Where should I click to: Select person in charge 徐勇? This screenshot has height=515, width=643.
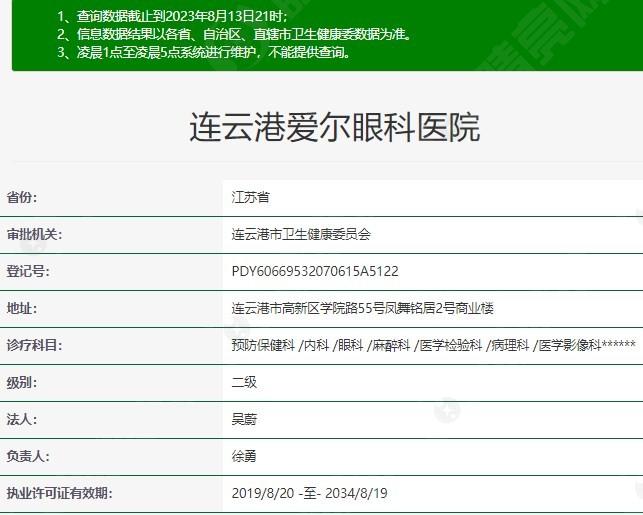pyautogui.click(x=244, y=456)
